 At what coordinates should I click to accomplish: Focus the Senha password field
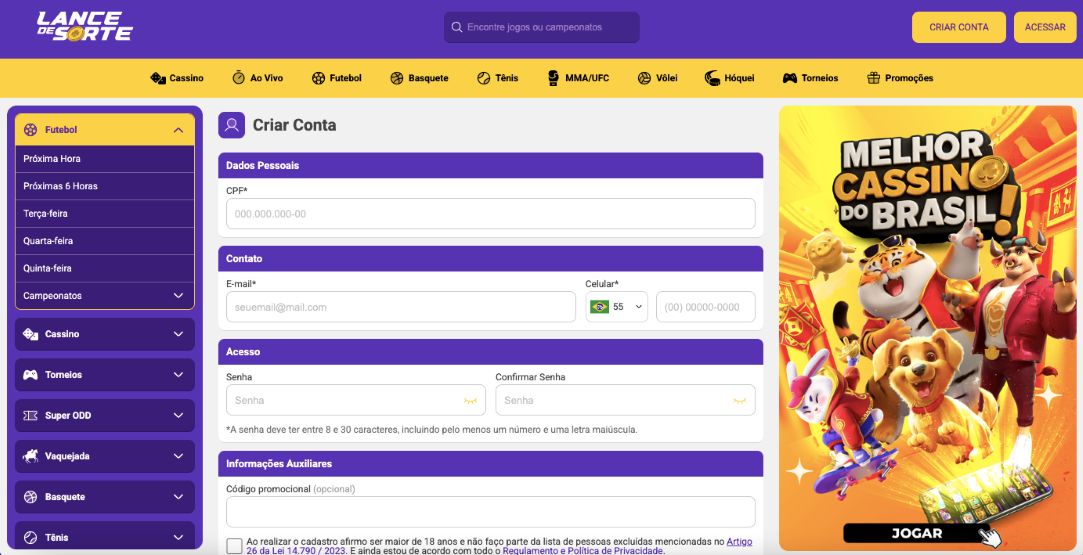click(x=356, y=400)
